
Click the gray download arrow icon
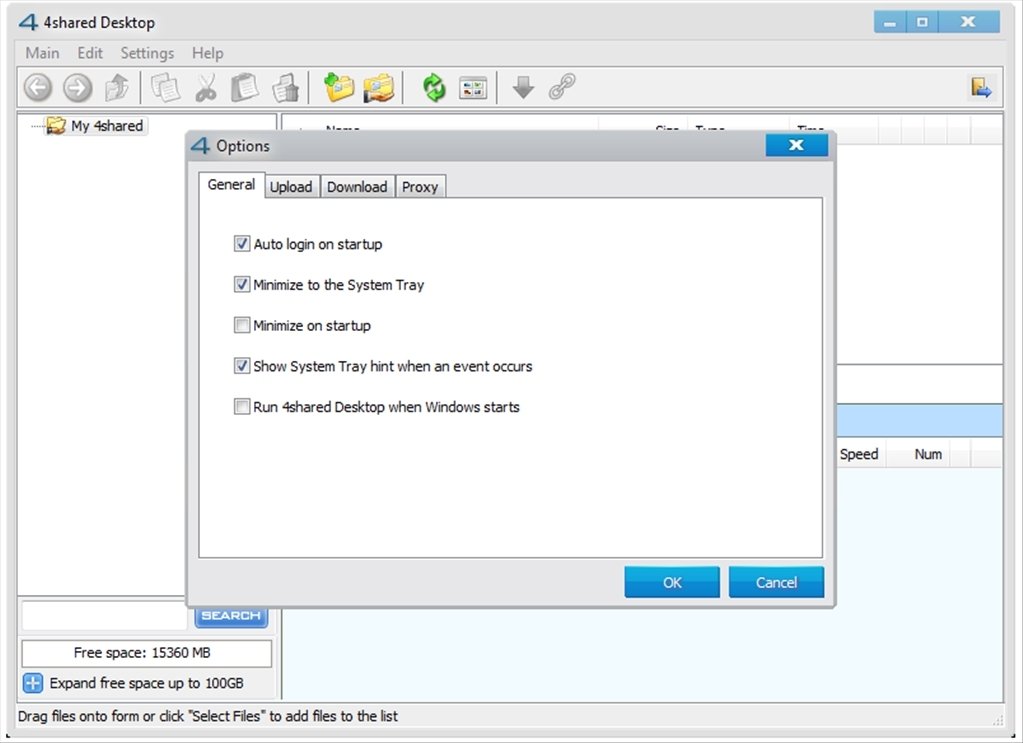coord(523,87)
